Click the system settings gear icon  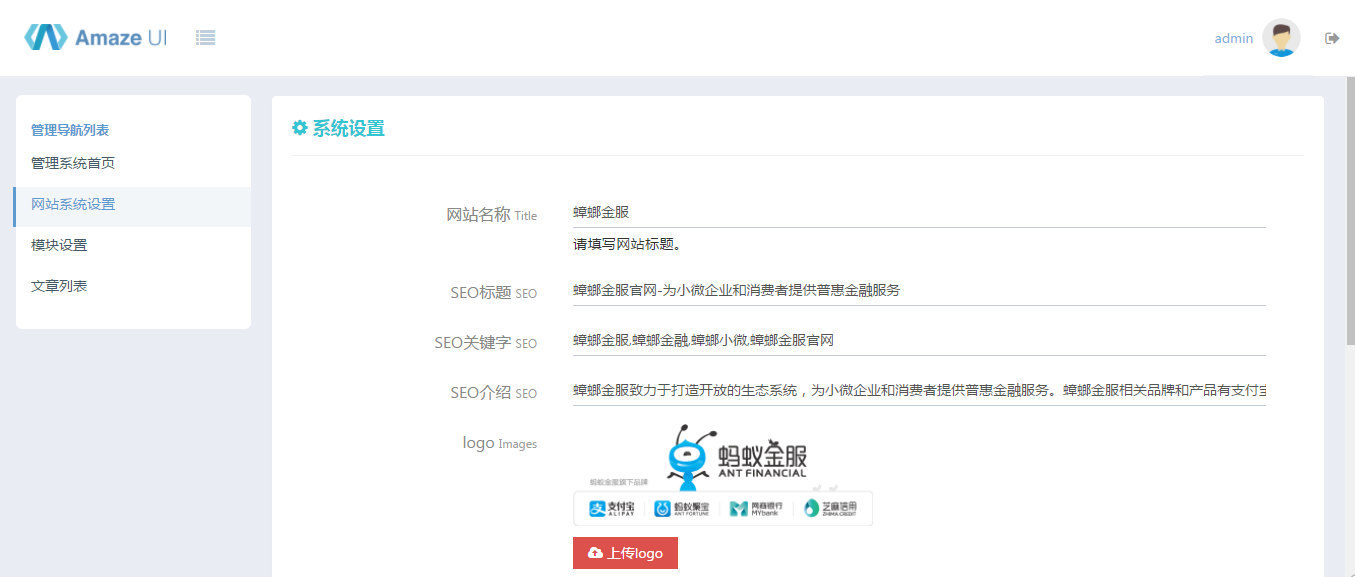(299, 128)
